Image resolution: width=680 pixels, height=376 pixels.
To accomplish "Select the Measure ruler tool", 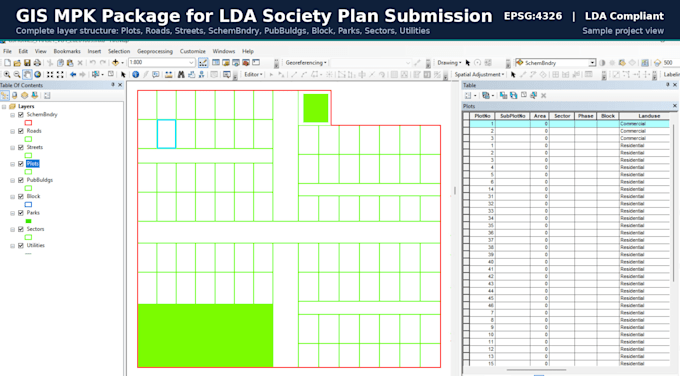I will click(169, 74).
